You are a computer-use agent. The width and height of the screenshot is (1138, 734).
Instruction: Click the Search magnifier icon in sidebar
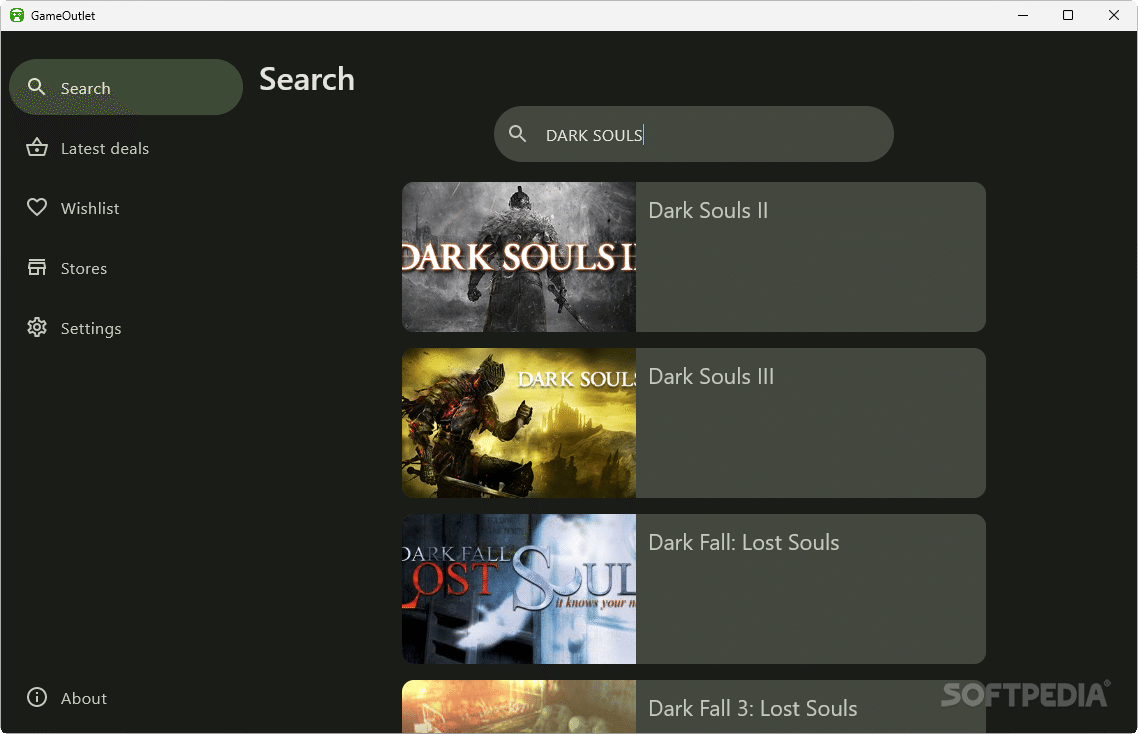[36, 87]
